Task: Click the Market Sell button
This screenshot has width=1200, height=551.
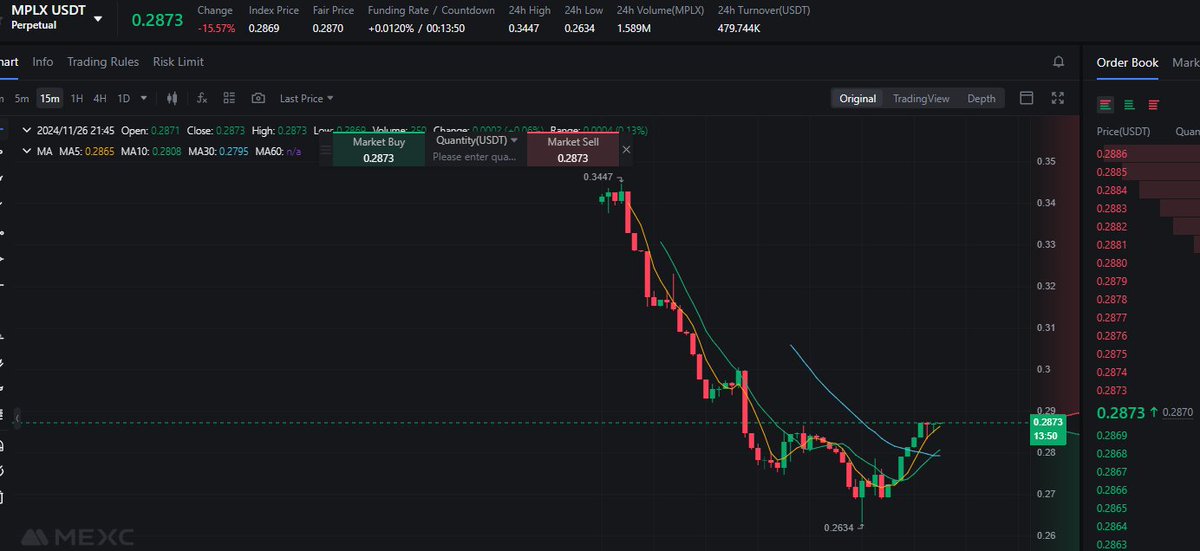Action: tap(573, 150)
